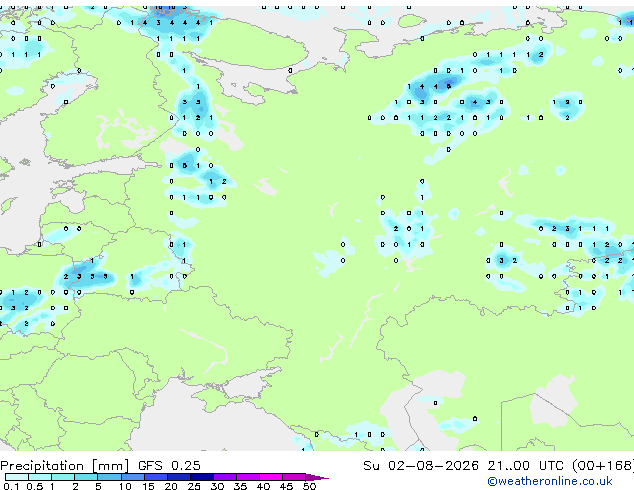Click the "20" legend scale label
Image resolution: width=634 pixels, height=490 pixels.
coord(171,486)
